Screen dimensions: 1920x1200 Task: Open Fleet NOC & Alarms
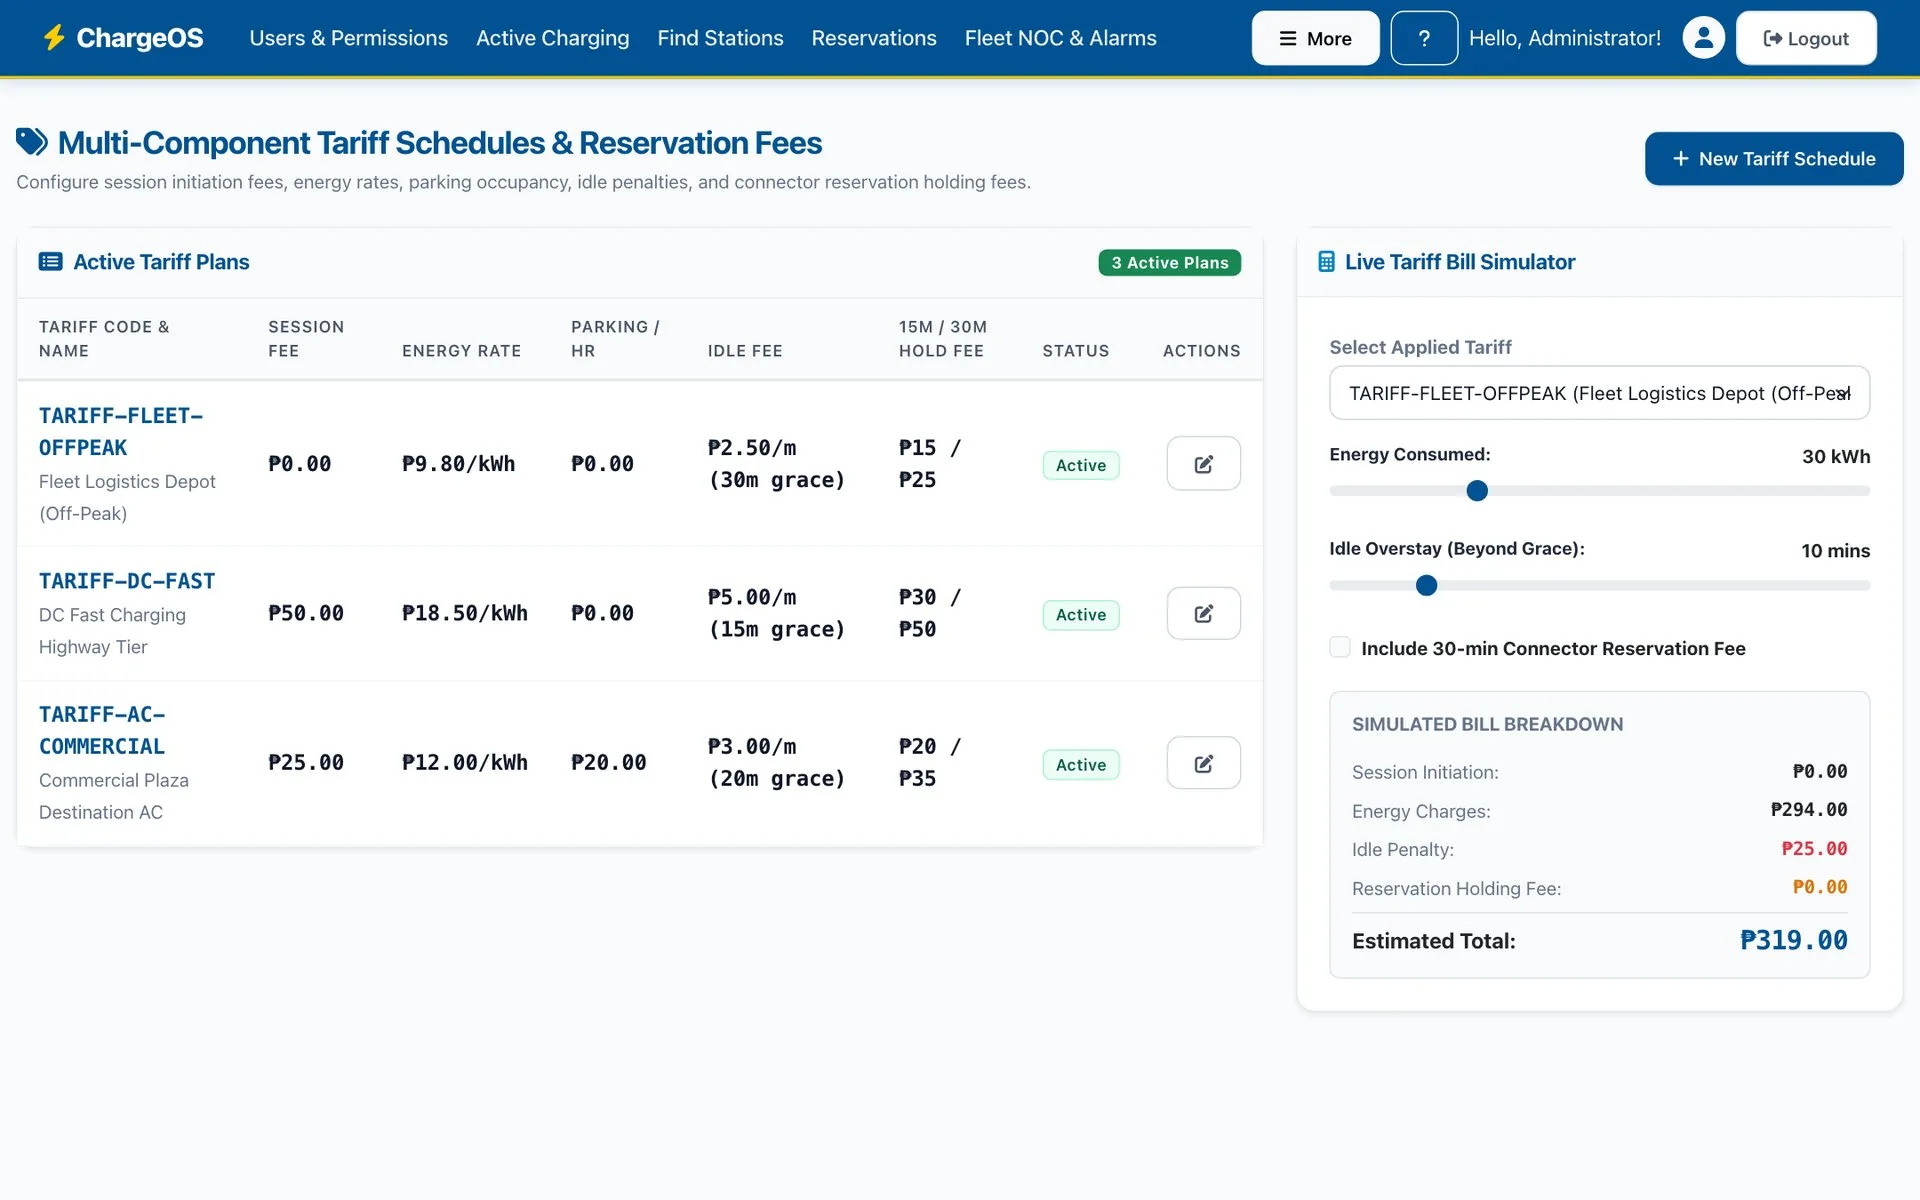click(x=1060, y=38)
